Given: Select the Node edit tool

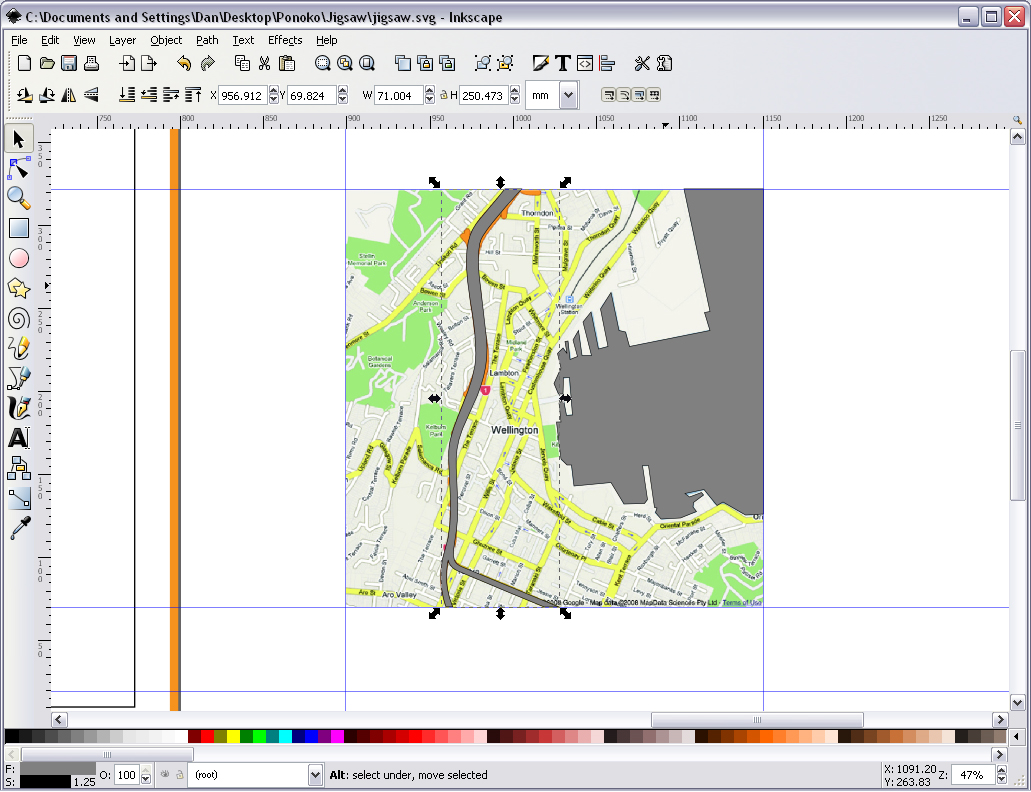Looking at the screenshot, I should pyautogui.click(x=18, y=169).
